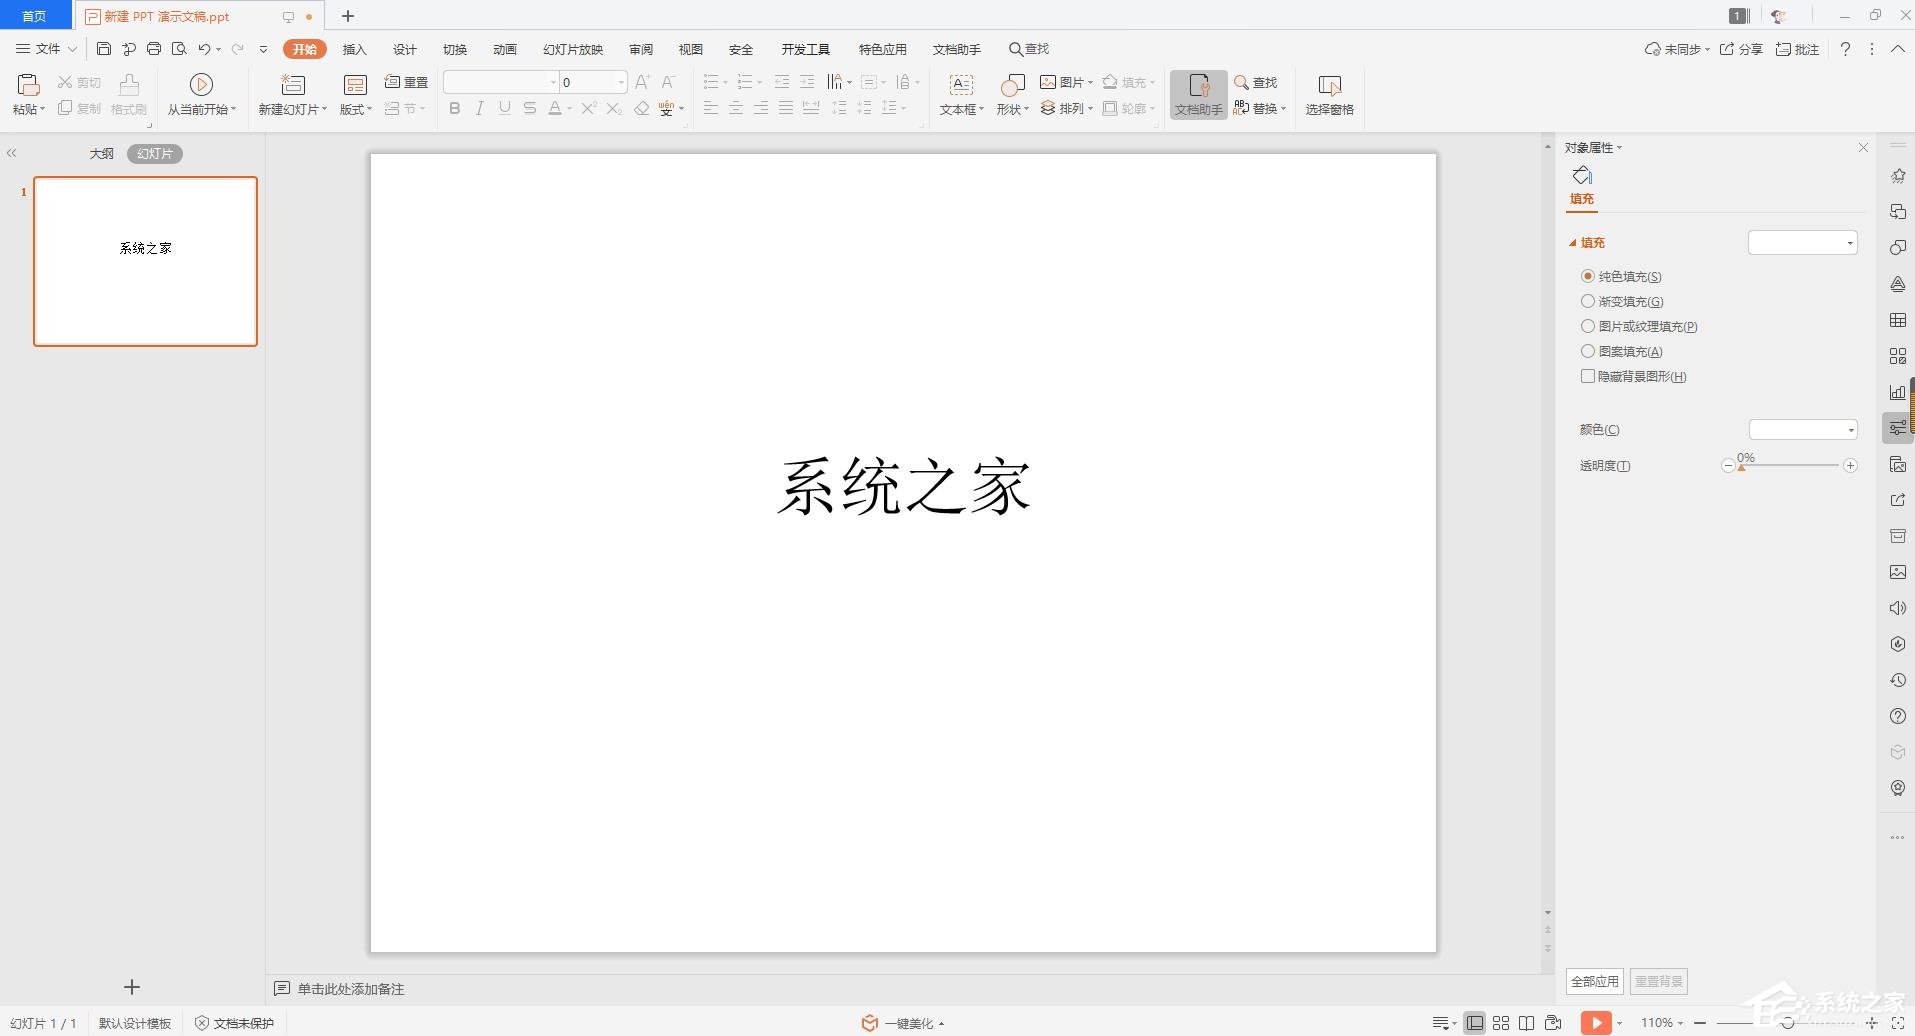Collapse the 填充 fill section

[1575, 242]
